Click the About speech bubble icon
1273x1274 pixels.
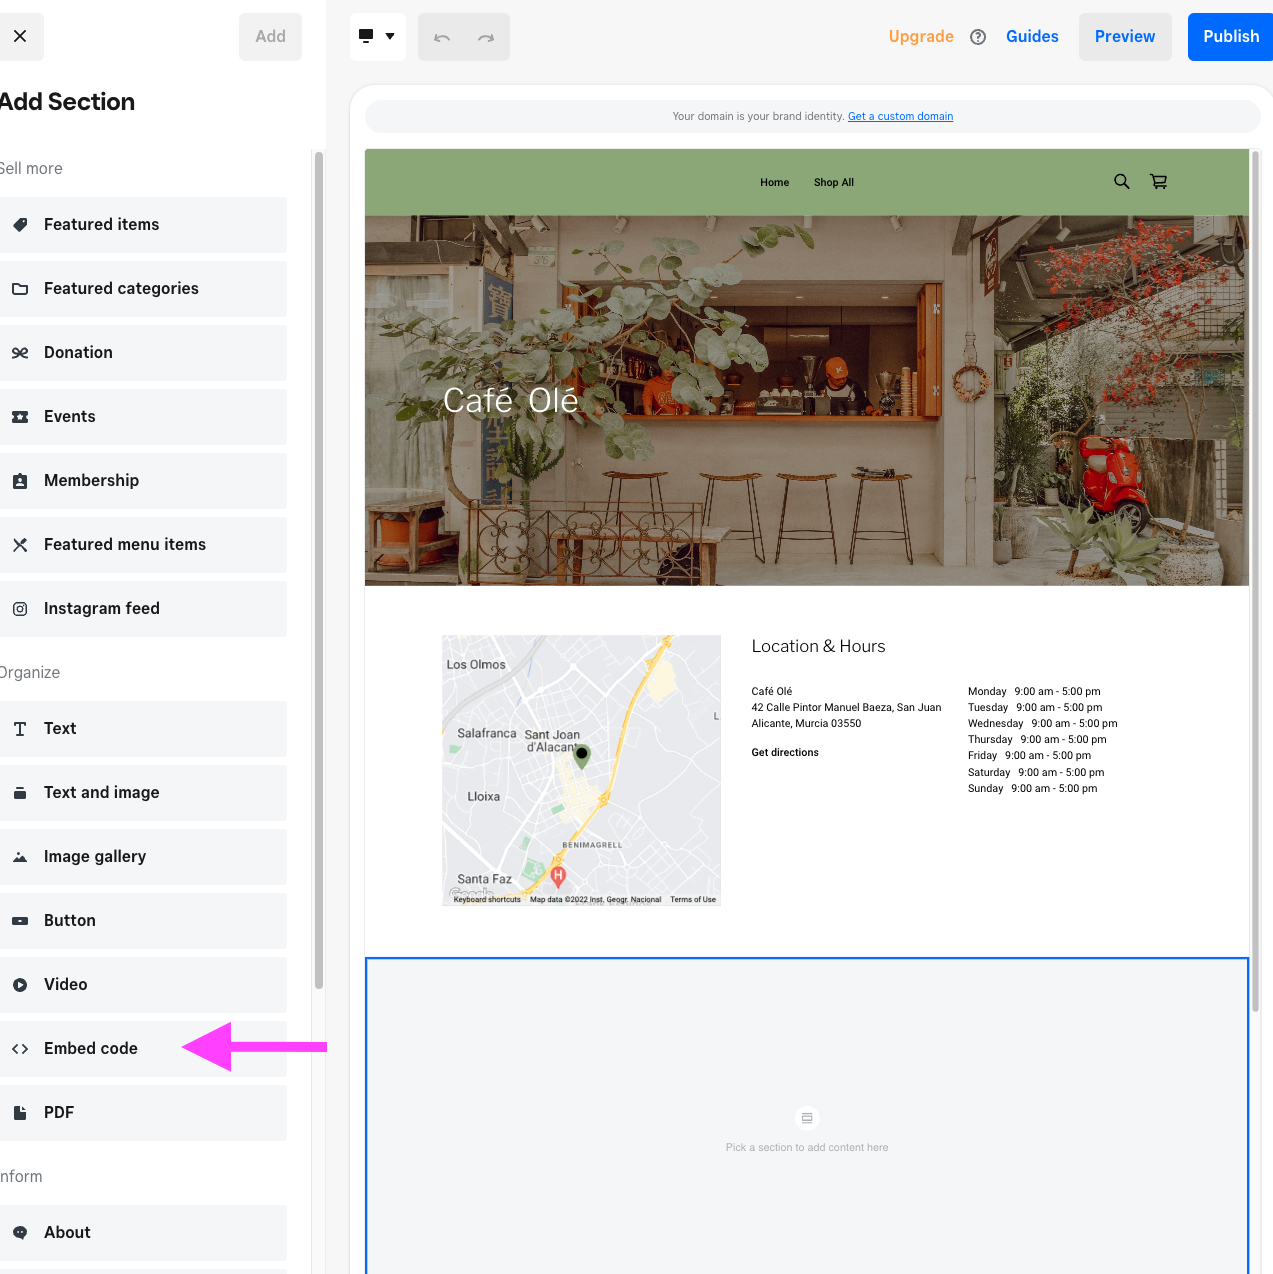(20, 1232)
